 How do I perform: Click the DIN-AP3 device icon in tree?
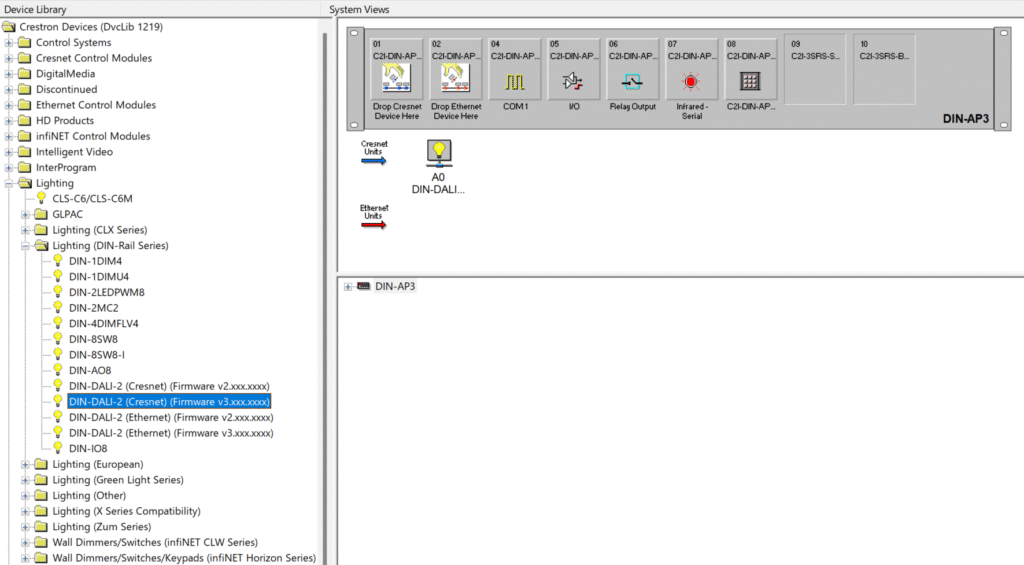click(364, 286)
